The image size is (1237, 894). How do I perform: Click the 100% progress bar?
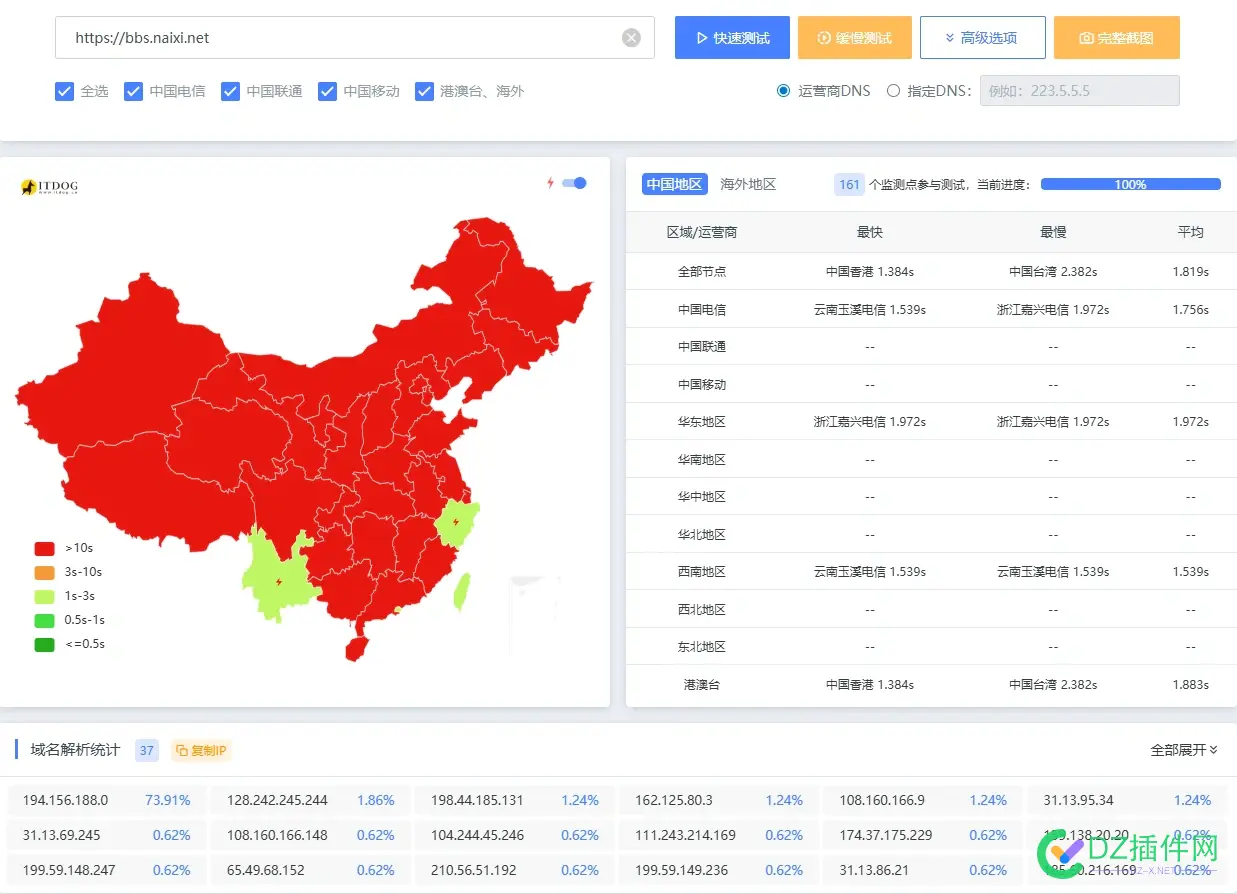[x=1131, y=184]
